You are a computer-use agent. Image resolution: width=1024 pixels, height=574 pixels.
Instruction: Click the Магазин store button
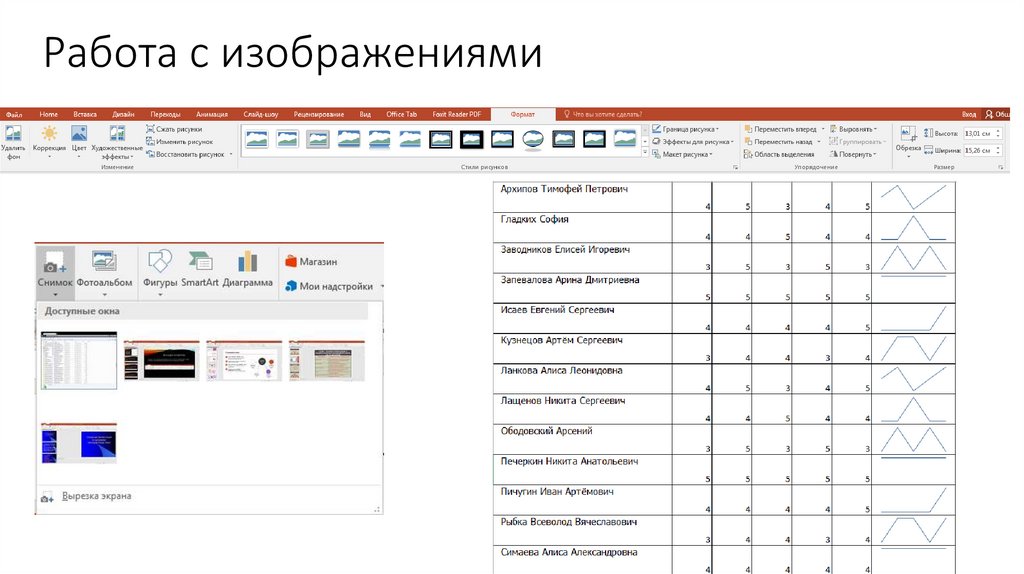pos(311,261)
